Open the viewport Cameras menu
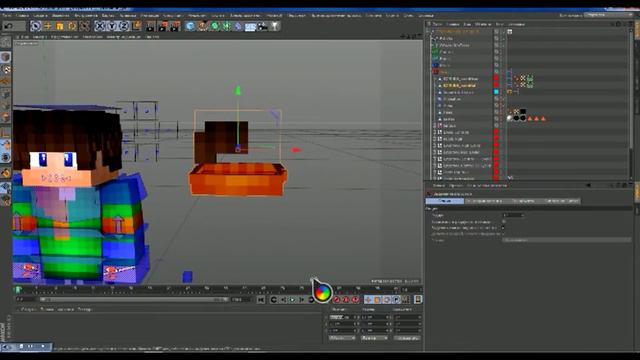 (x=39, y=37)
